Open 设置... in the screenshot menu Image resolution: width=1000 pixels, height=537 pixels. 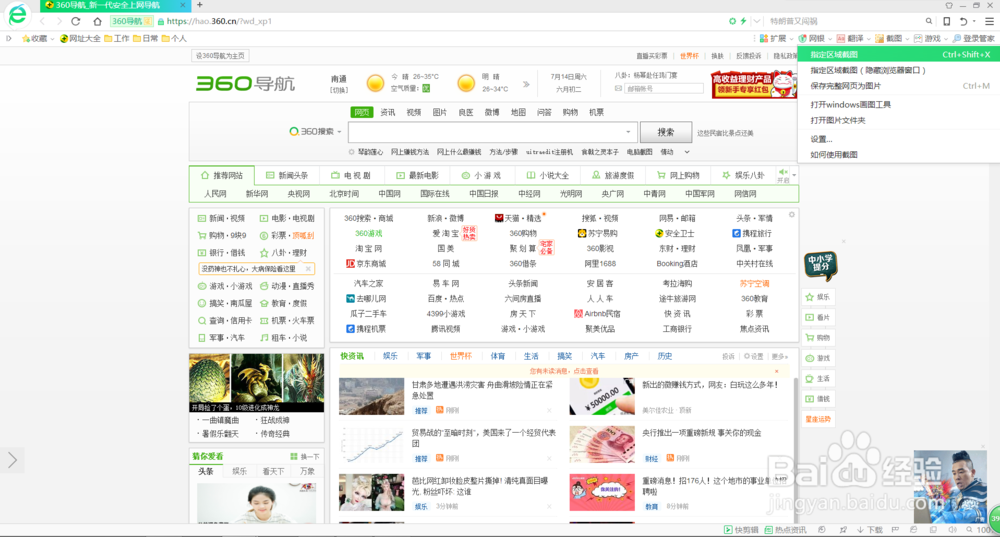click(x=899, y=138)
